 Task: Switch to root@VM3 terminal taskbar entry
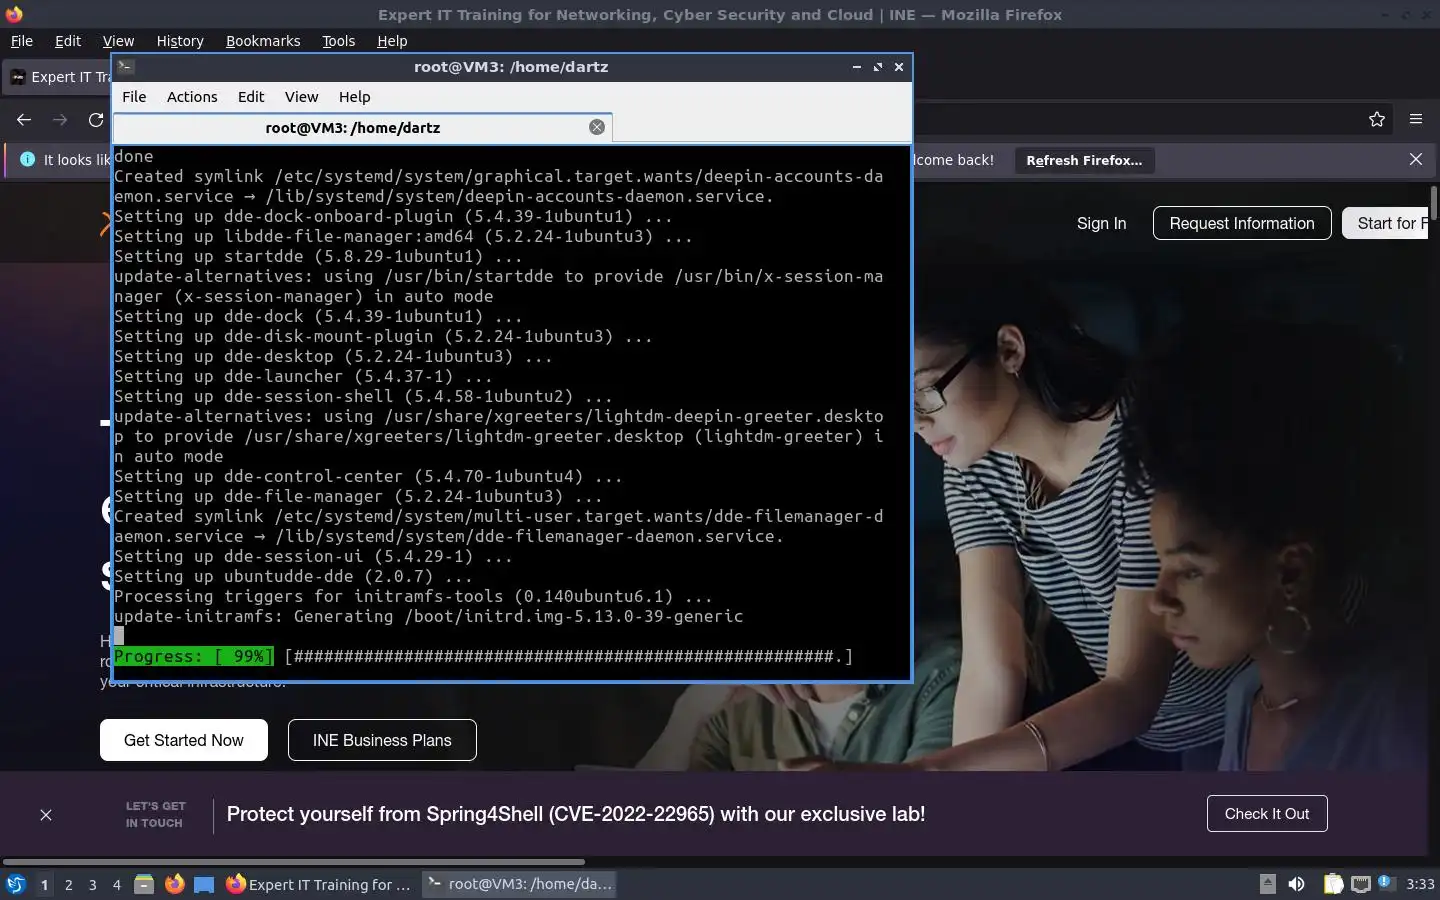(x=518, y=884)
